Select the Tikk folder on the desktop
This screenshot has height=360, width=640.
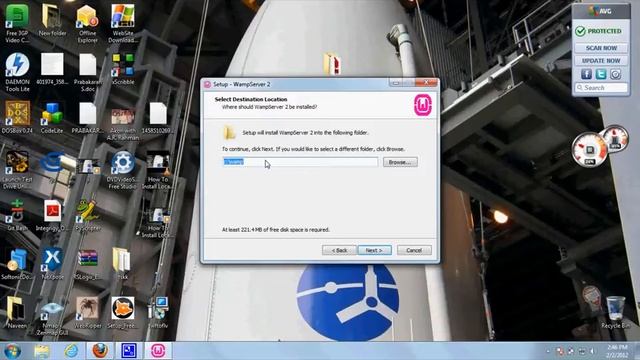[122, 263]
